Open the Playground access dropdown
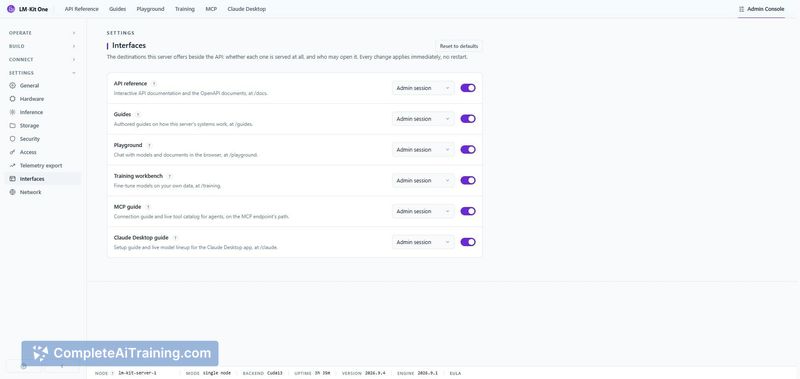800x379 pixels. tap(423, 150)
